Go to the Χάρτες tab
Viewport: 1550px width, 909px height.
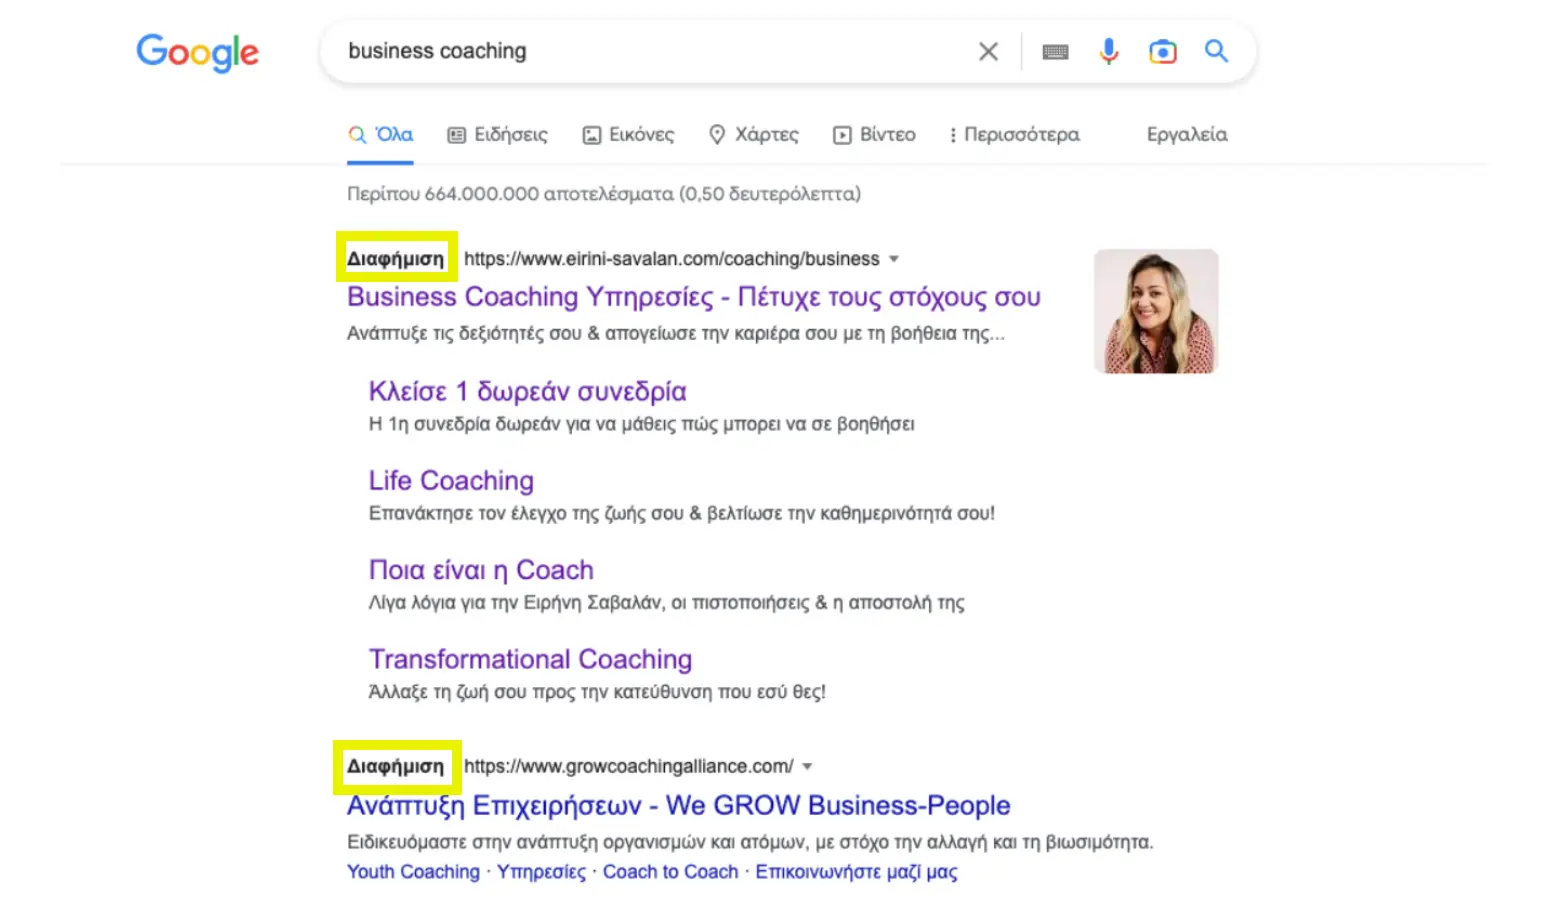(x=754, y=135)
